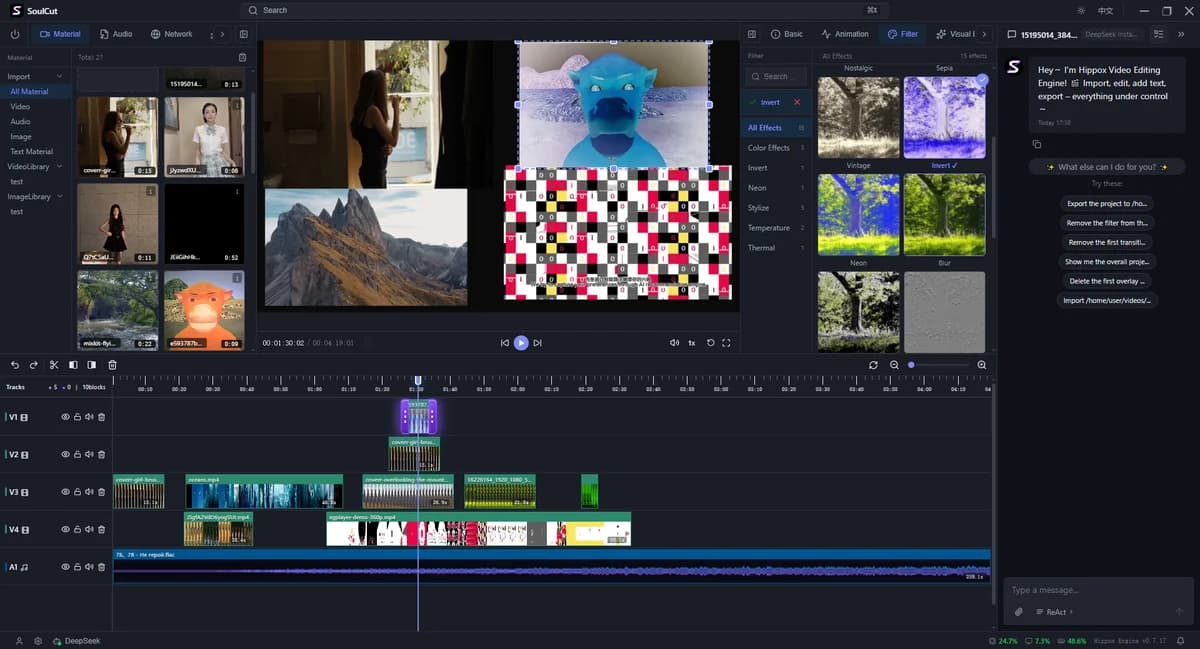This screenshot has width=1200, height=649.
Task: Select the Thermal filter category
Action: 777,248
